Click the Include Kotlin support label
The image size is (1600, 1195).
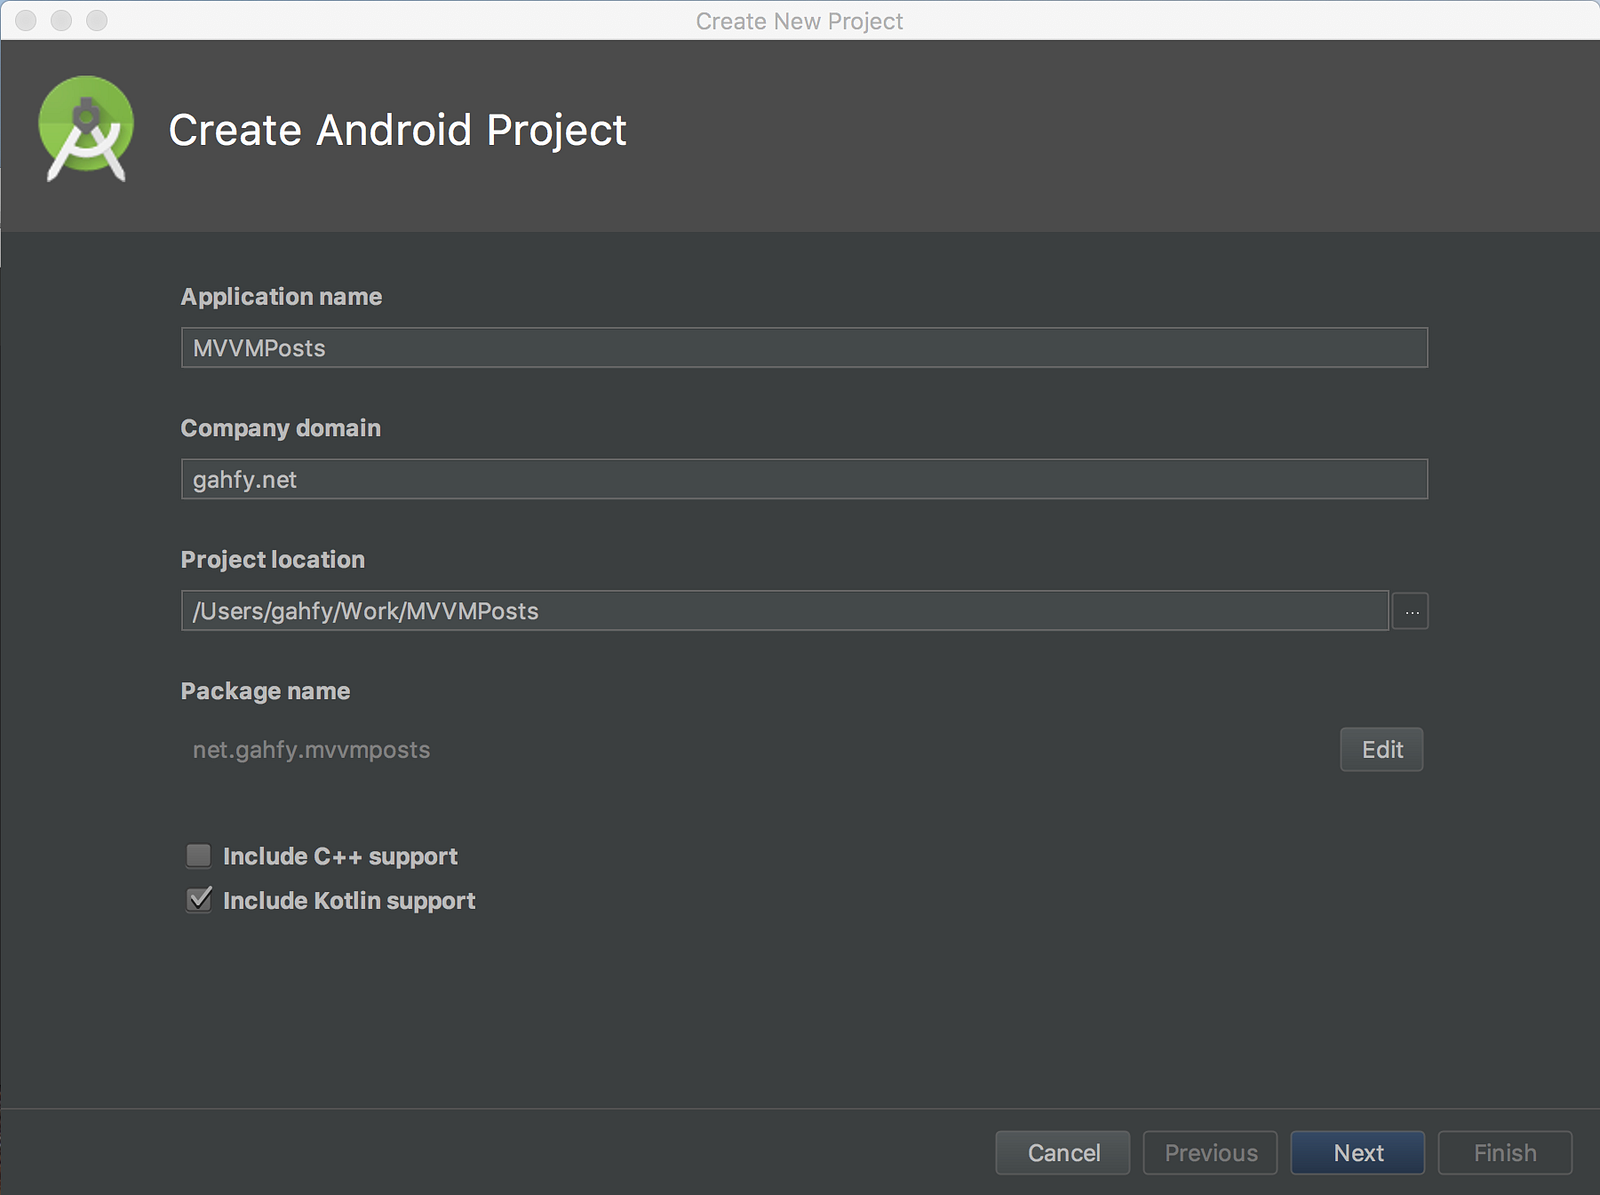coord(349,901)
